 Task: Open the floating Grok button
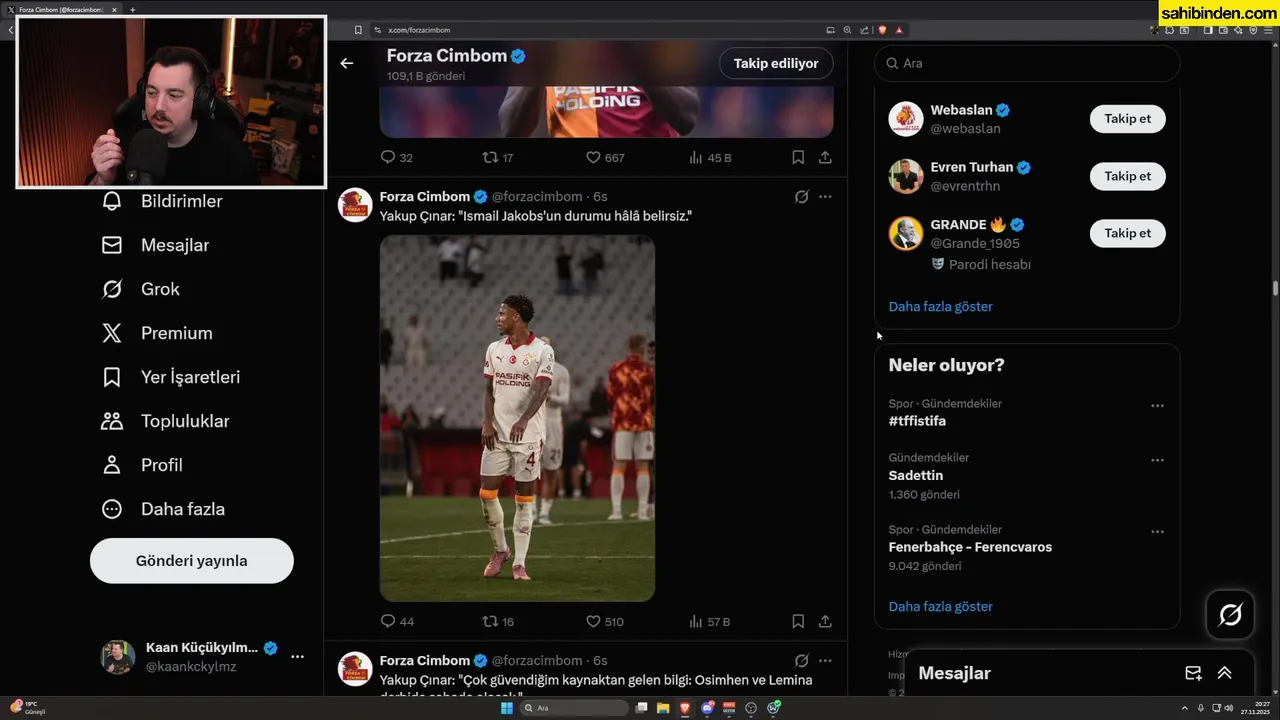click(x=1231, y=615)
